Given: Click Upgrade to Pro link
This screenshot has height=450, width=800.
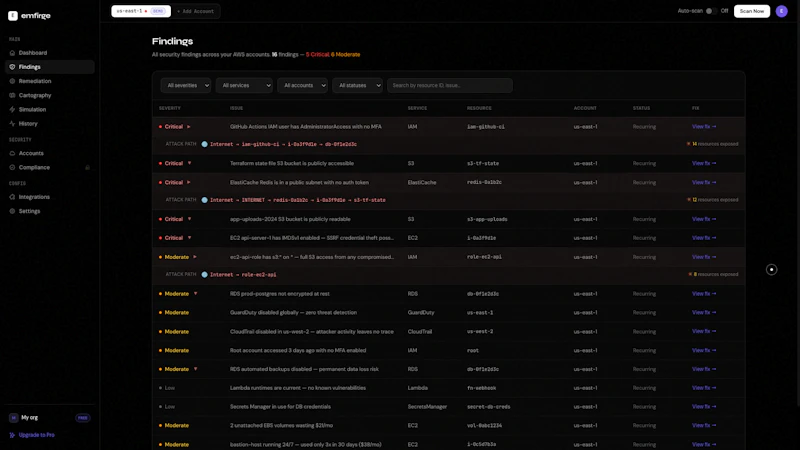Looking at the screenshot, I should (x=37, y=435).
